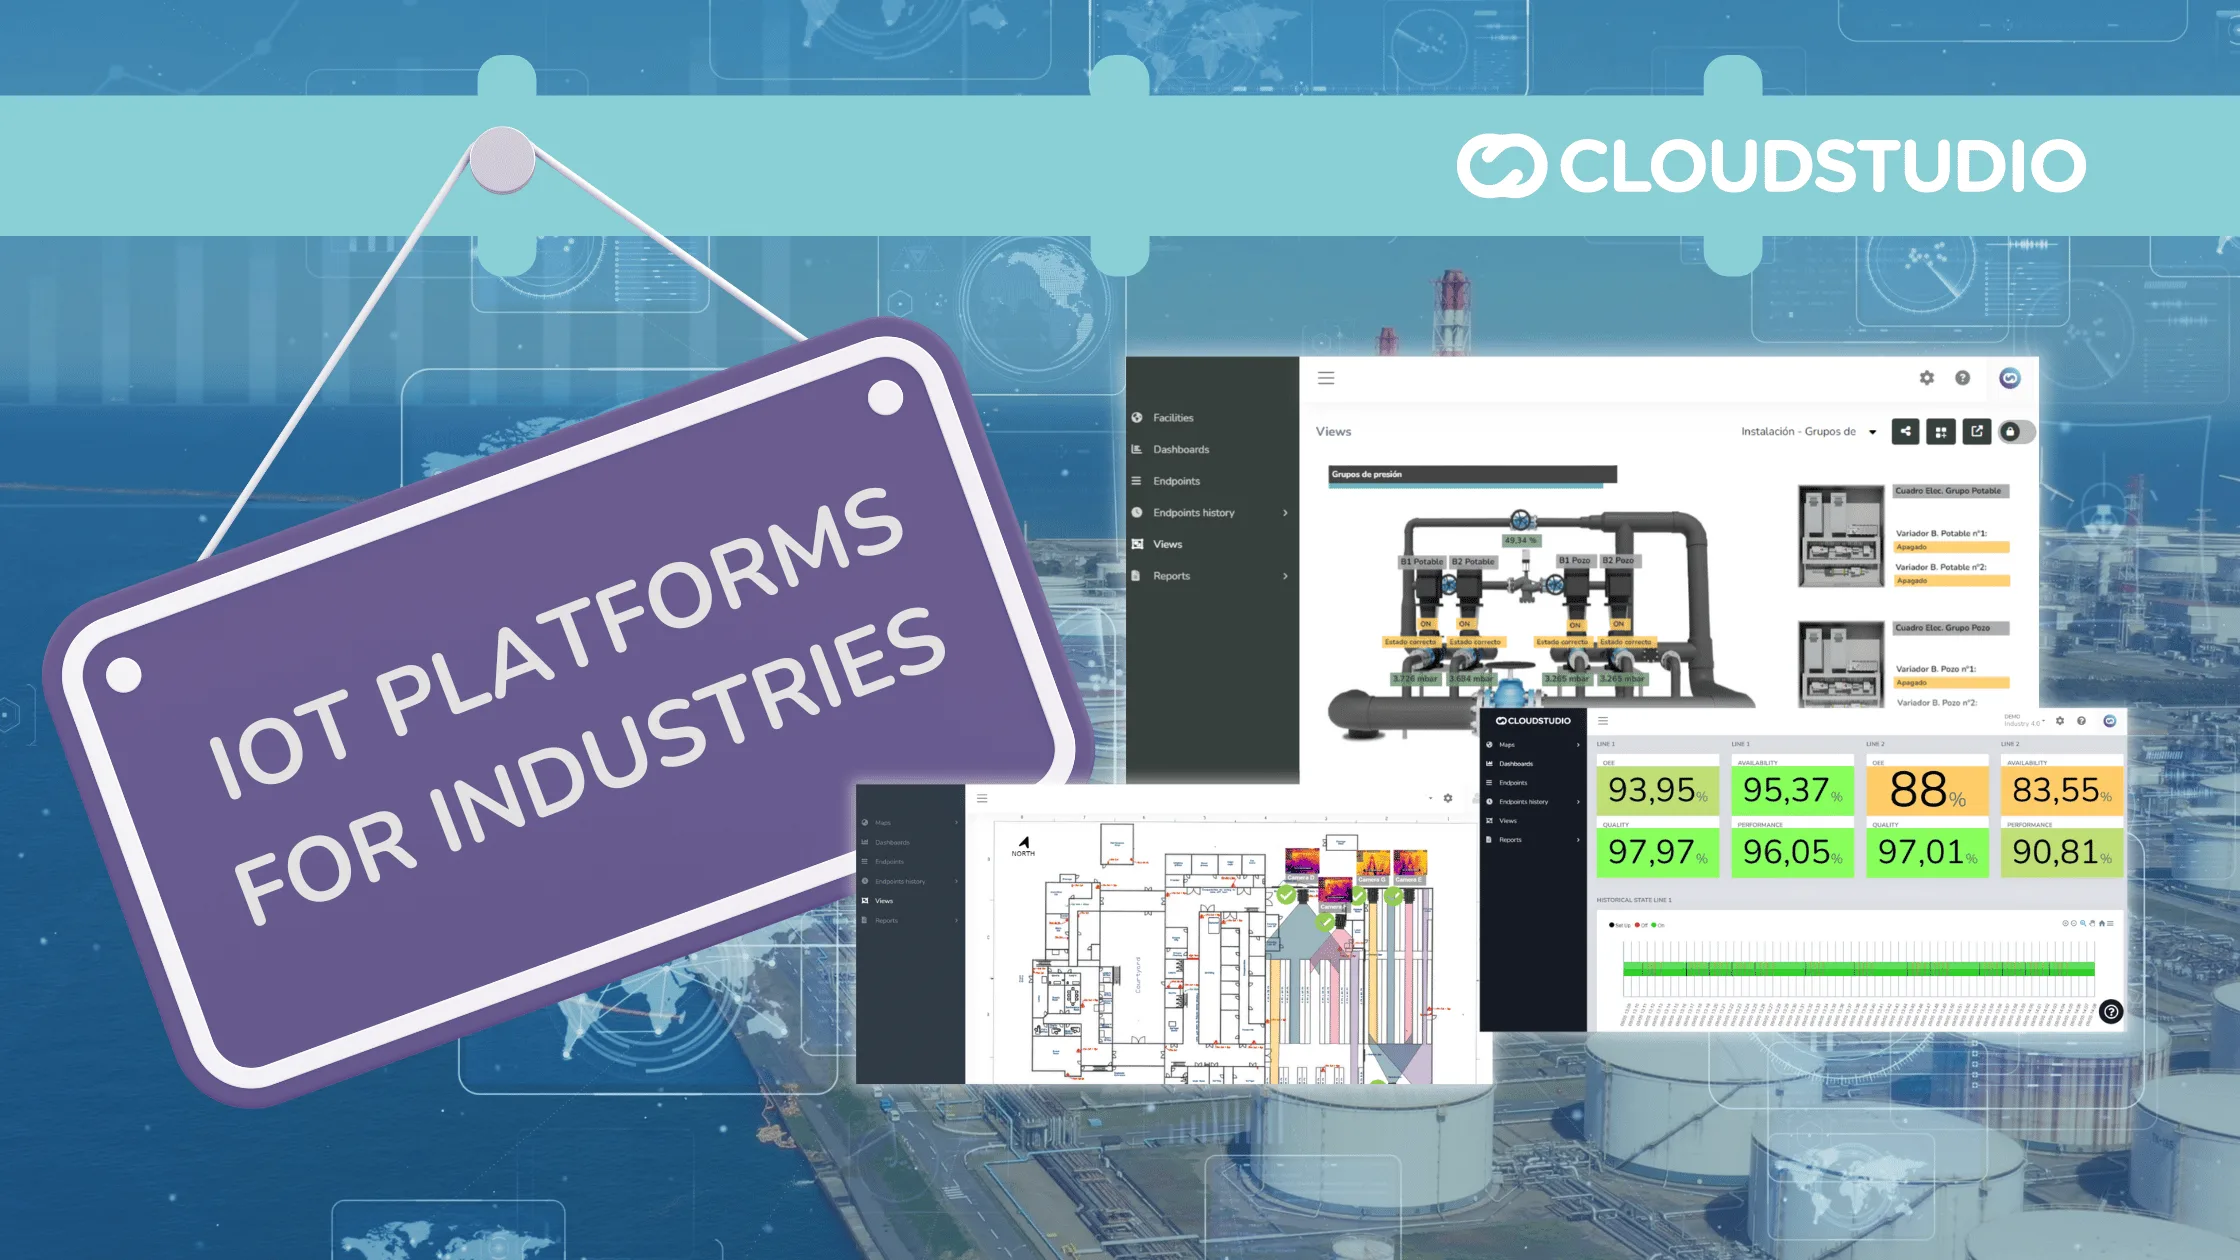Open the 'DEMO Industry 4.0' account dropdown
The width and height of the screenshot is (2240, 1260).
point(2025,720)
